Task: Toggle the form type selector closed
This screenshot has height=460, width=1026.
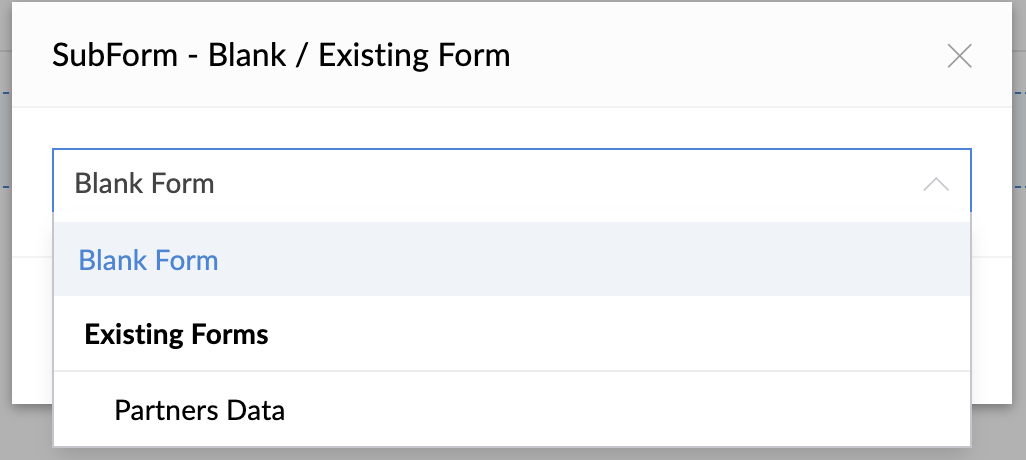Action: (936, 184)
